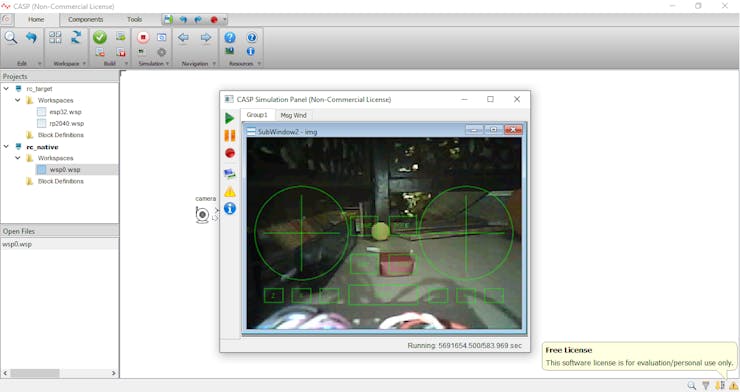Select Block Definitions under rc_native
The width and height of the screenshot is (740, 392).
coord(60,181)
